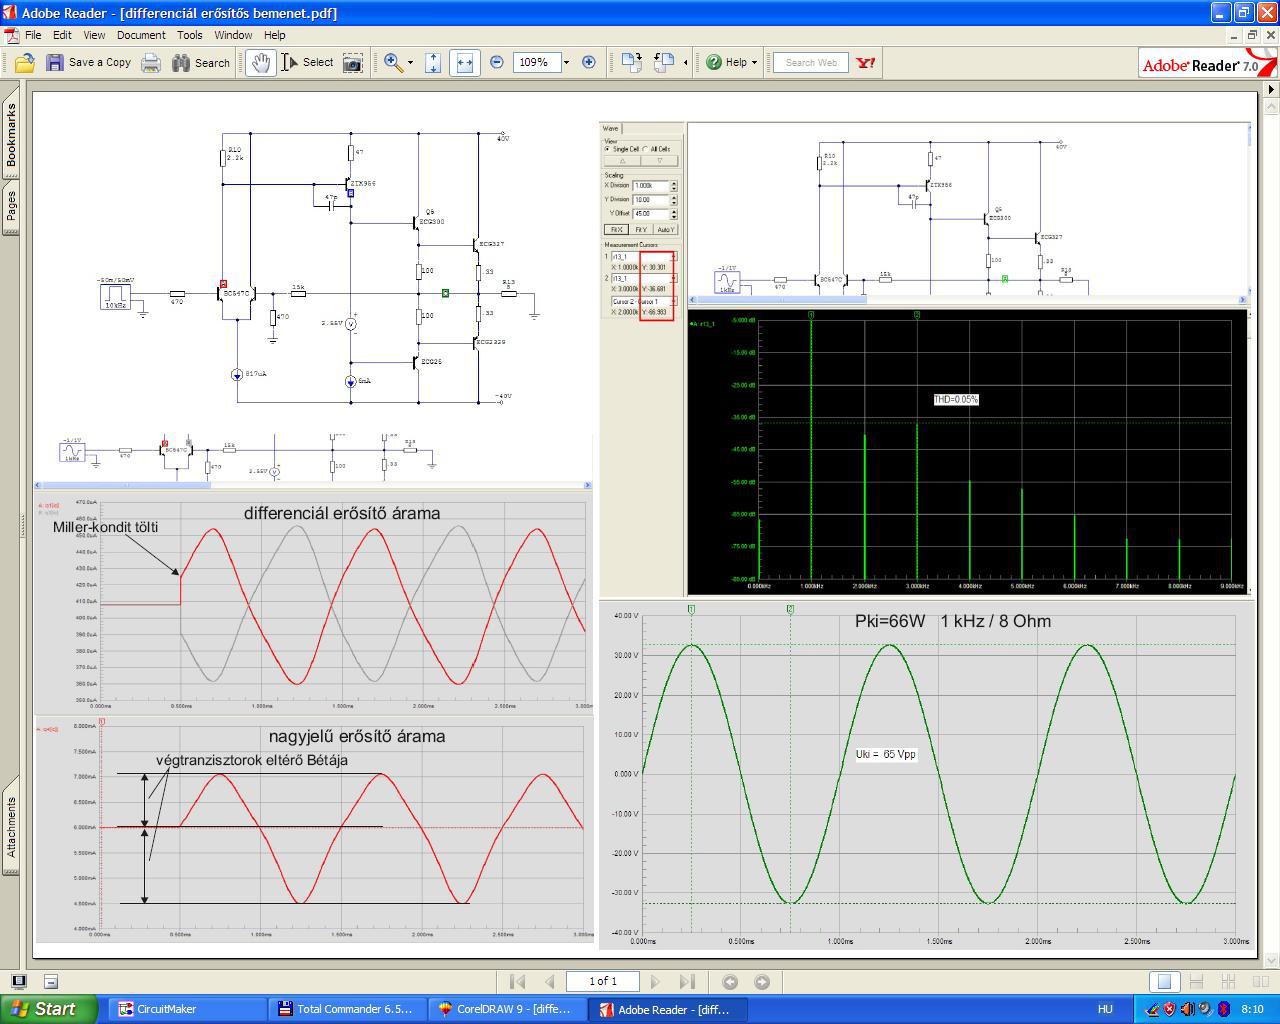The width and height of the screenshot is (1280, 1024).
Task: Click the Save a Copy button
Action: point(88,62)
